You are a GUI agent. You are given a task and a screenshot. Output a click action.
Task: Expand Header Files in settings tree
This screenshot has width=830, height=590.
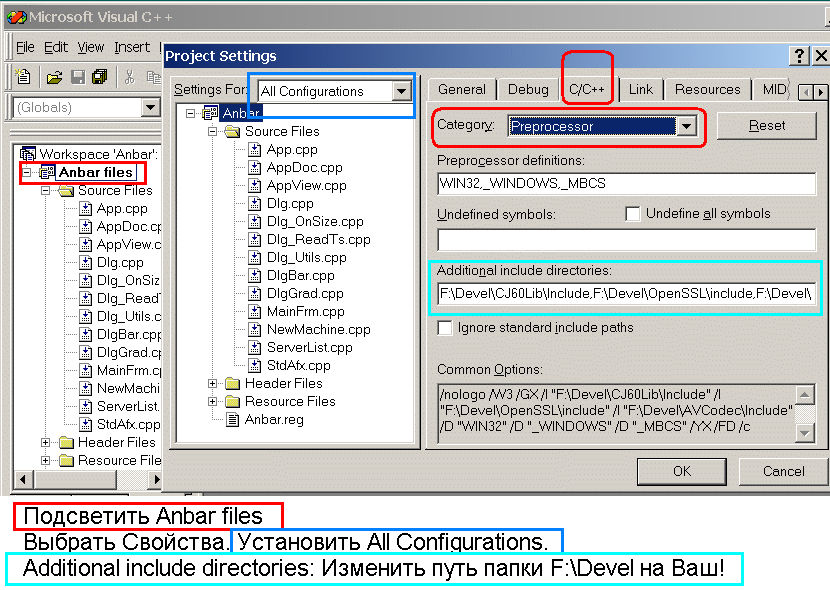point(212,384)
